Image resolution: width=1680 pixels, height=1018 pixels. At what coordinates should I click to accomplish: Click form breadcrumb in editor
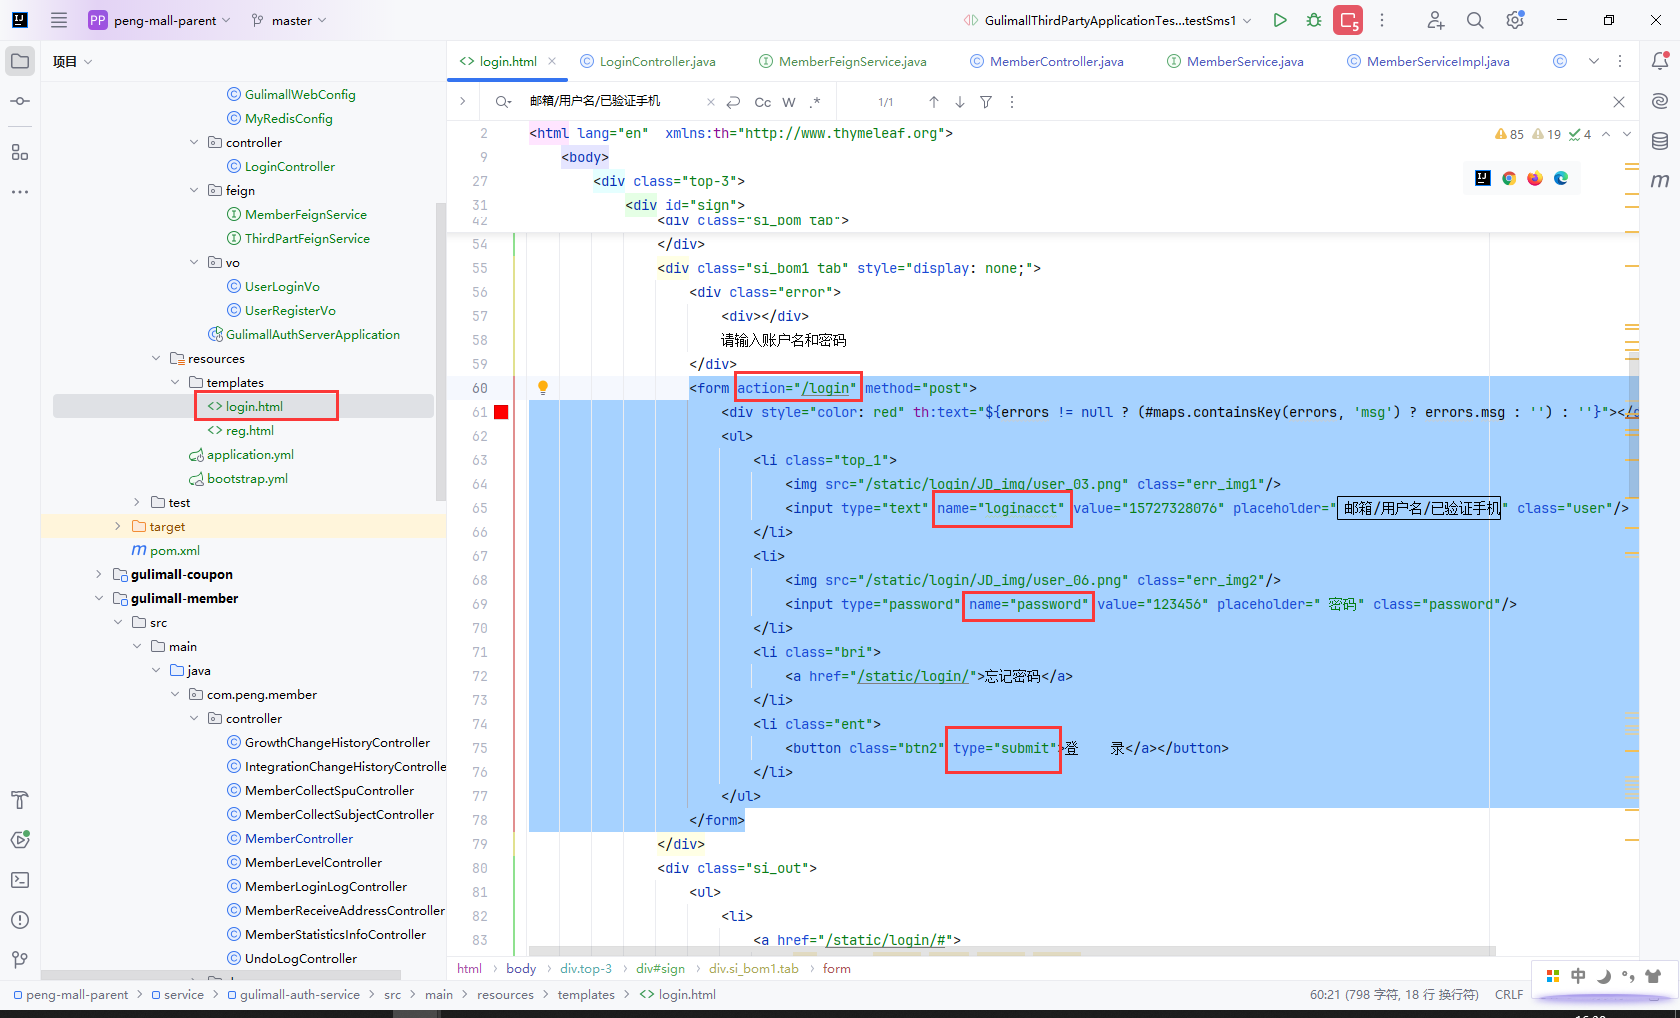point(836,968)
